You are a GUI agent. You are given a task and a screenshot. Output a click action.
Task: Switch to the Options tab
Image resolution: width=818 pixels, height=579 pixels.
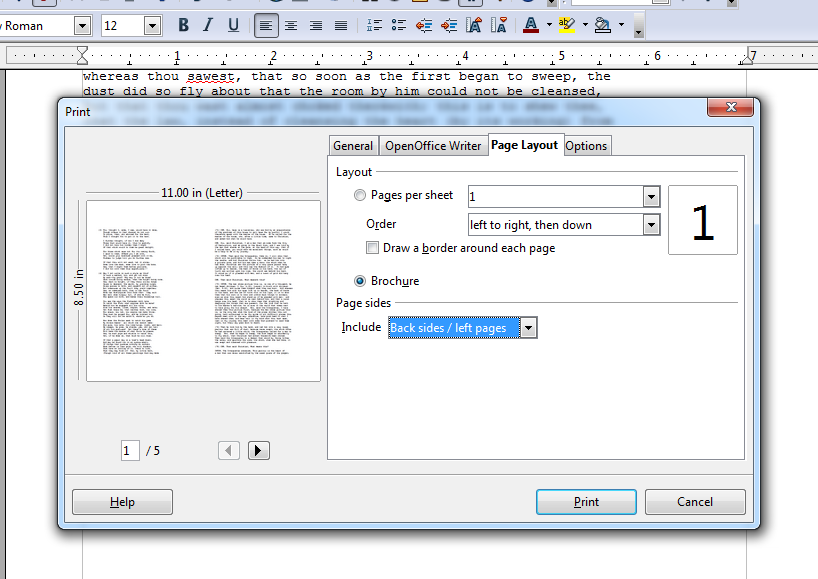coord(586,146)
